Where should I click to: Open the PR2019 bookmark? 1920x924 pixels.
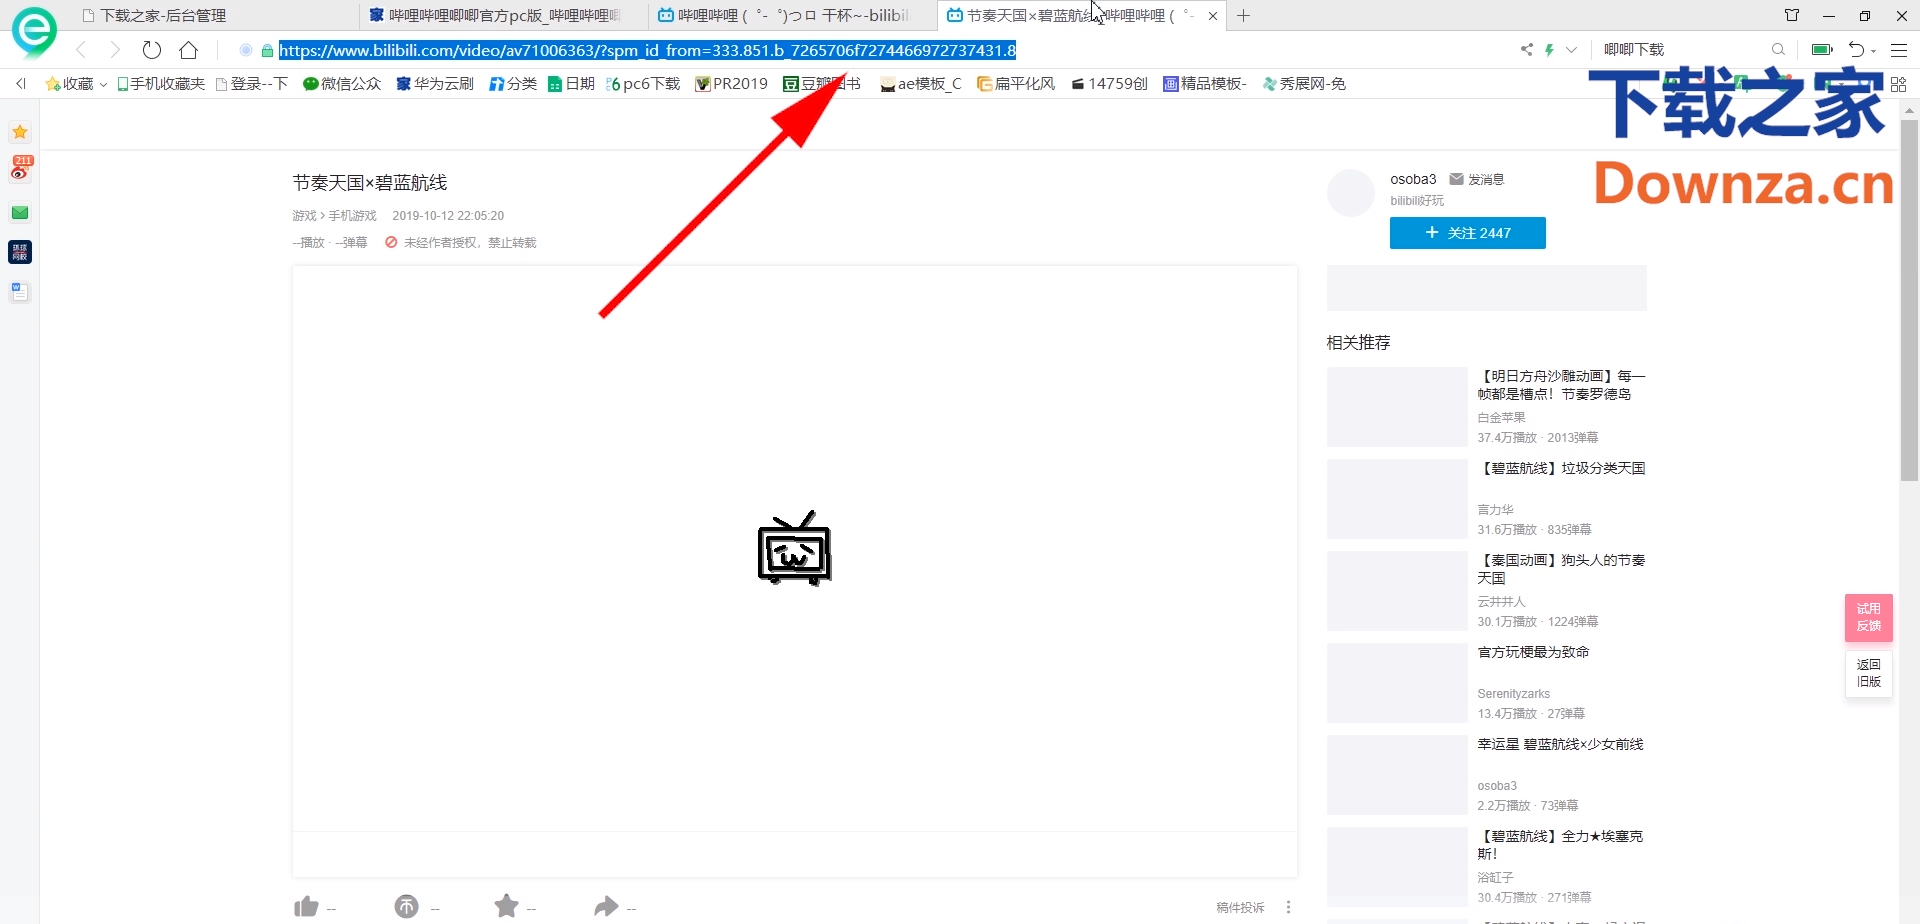pos(731,84)
